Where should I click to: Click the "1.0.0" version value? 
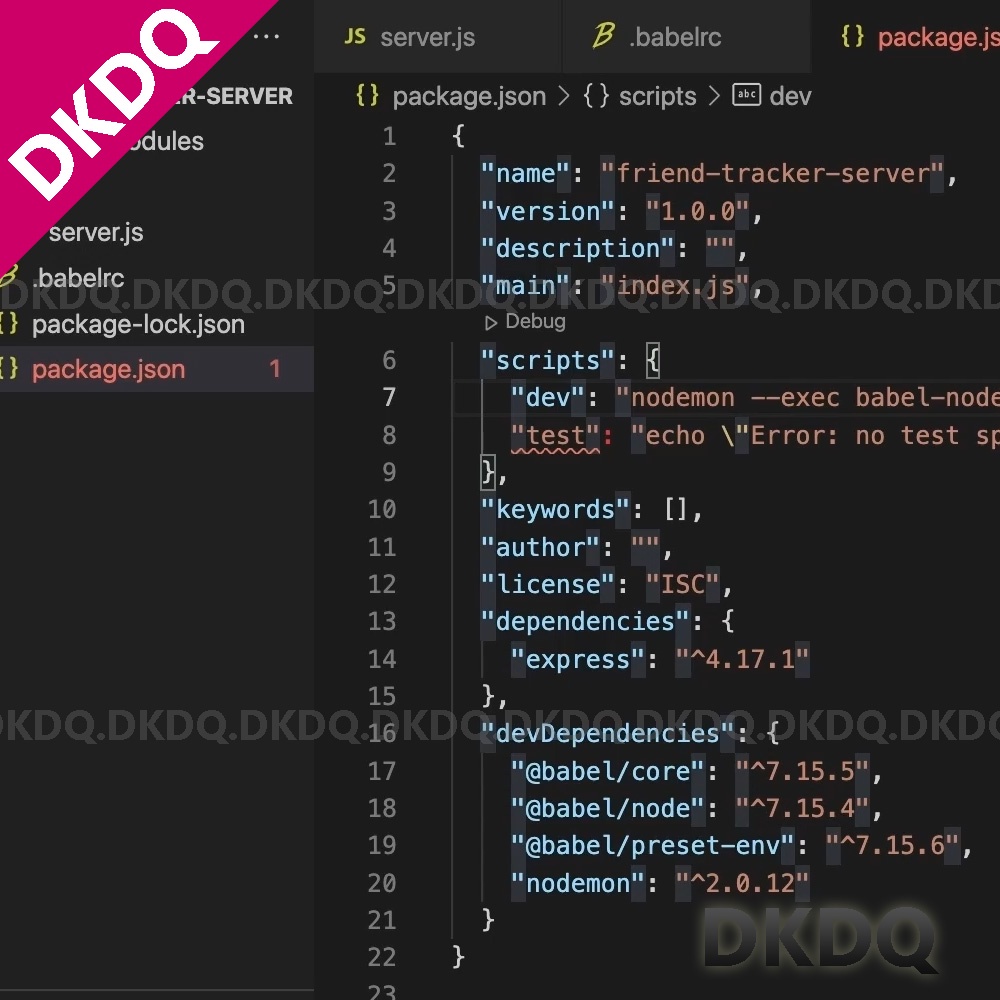tap(698, 211)
